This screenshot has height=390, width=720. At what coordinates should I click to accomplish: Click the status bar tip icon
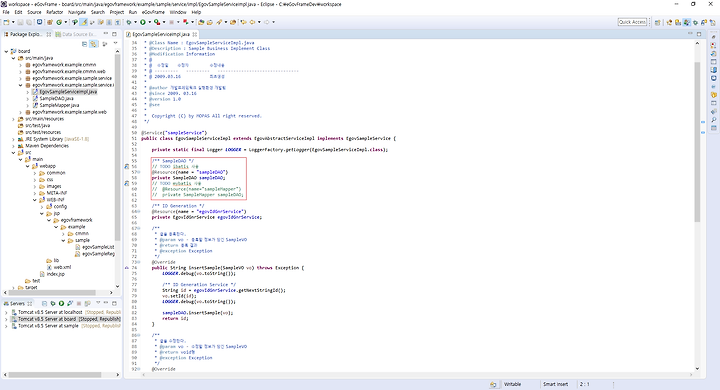(x=493, y=384)
